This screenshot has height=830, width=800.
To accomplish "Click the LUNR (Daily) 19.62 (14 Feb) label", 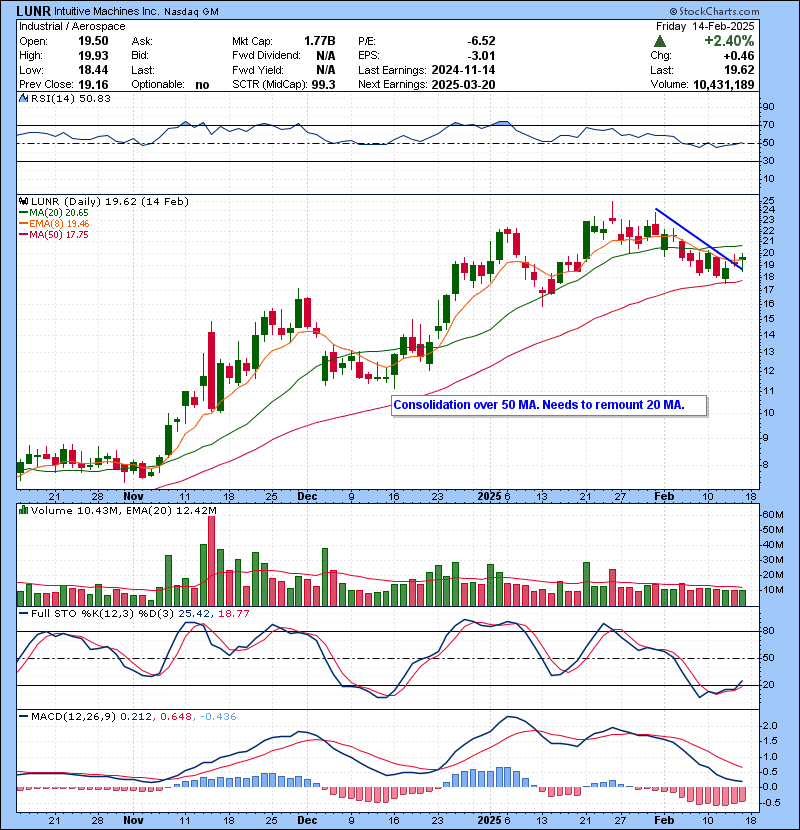I will coord(110,201).
